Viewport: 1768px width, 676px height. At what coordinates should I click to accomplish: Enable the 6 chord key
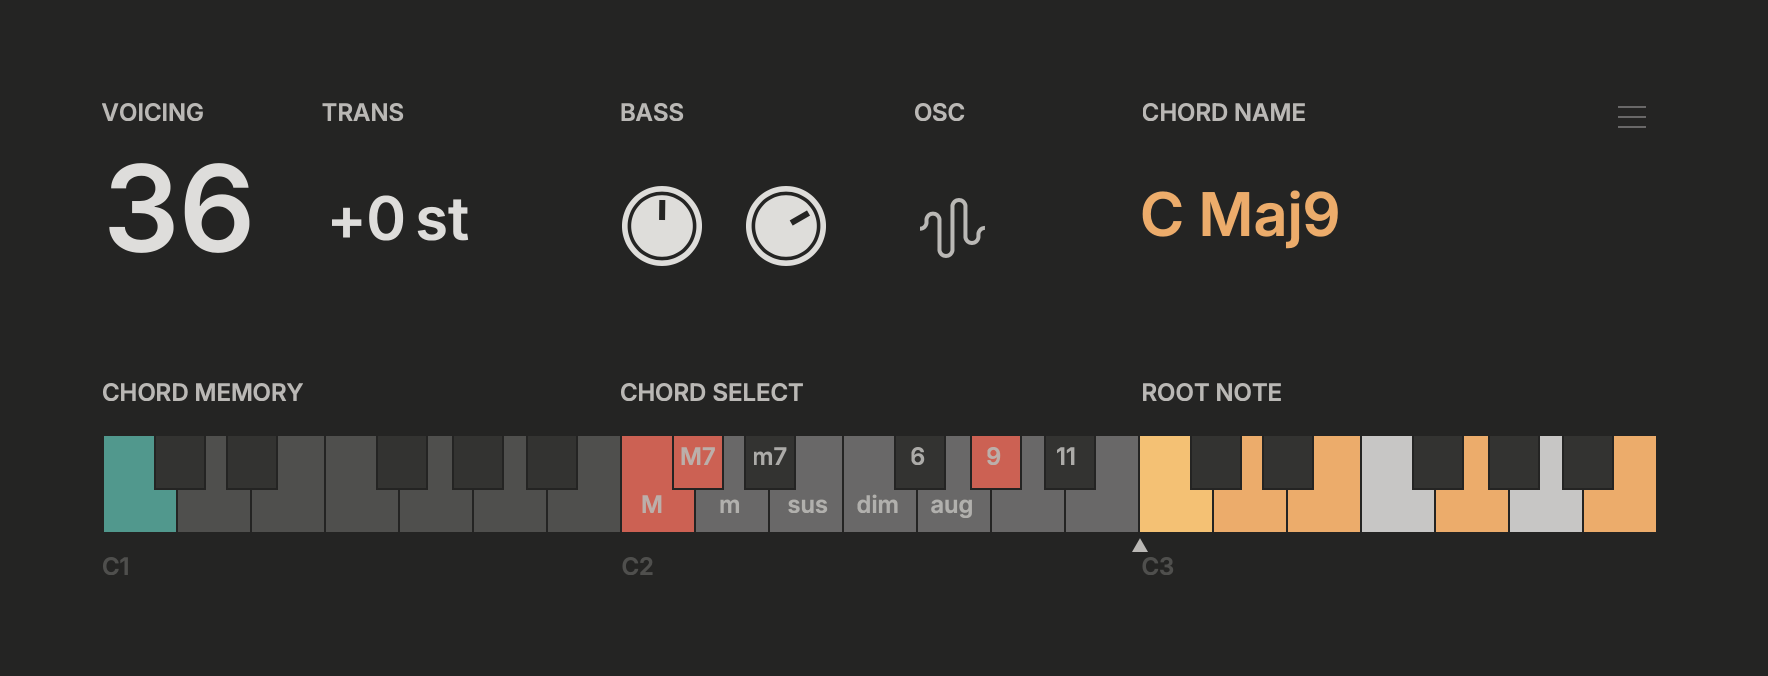918,458
